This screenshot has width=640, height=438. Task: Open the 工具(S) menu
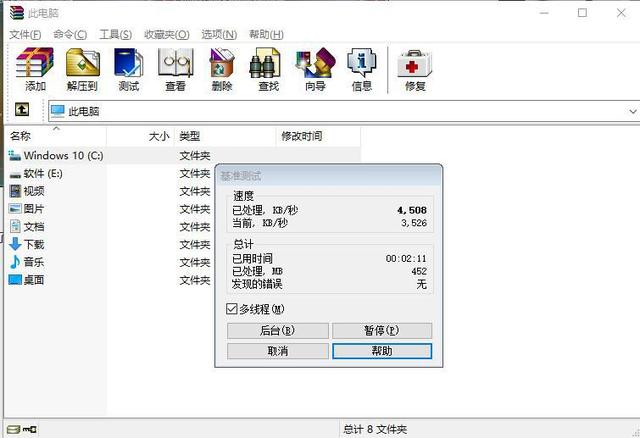click(116, 35)
